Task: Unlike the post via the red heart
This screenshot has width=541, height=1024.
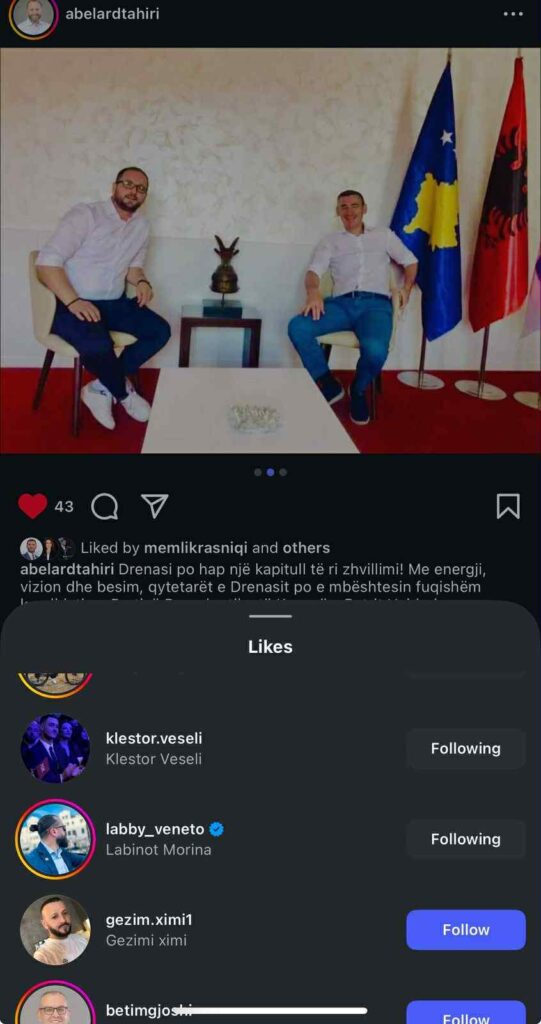Action: 33,506
